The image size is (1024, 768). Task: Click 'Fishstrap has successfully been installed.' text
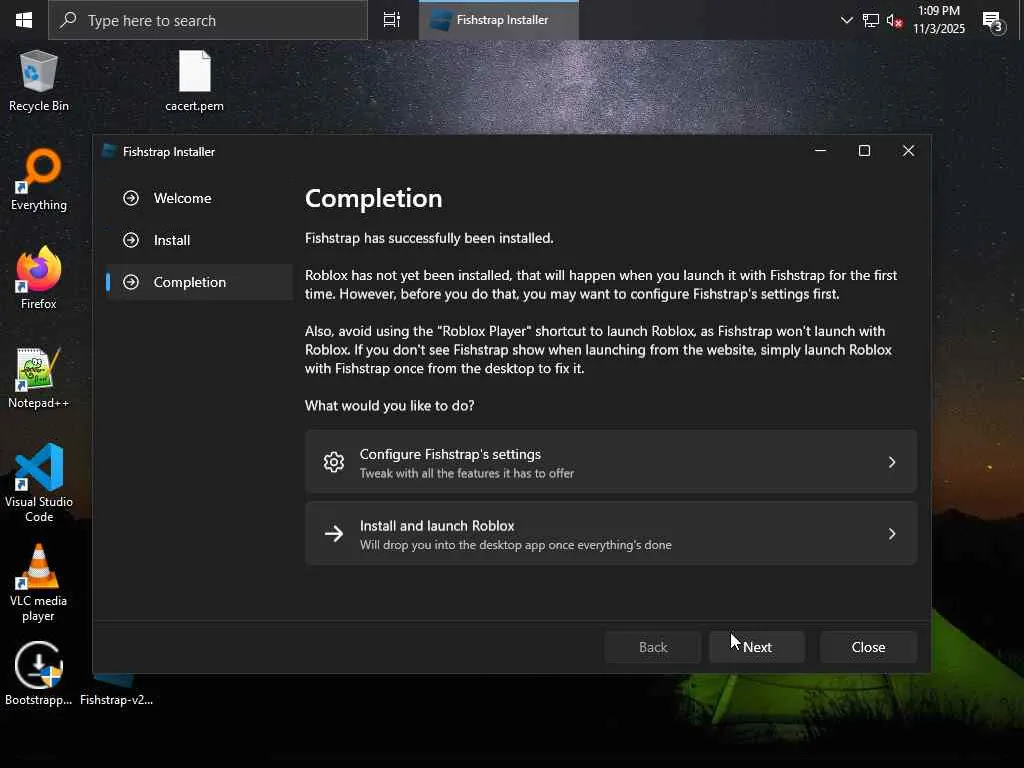click(x=429, y=238)
